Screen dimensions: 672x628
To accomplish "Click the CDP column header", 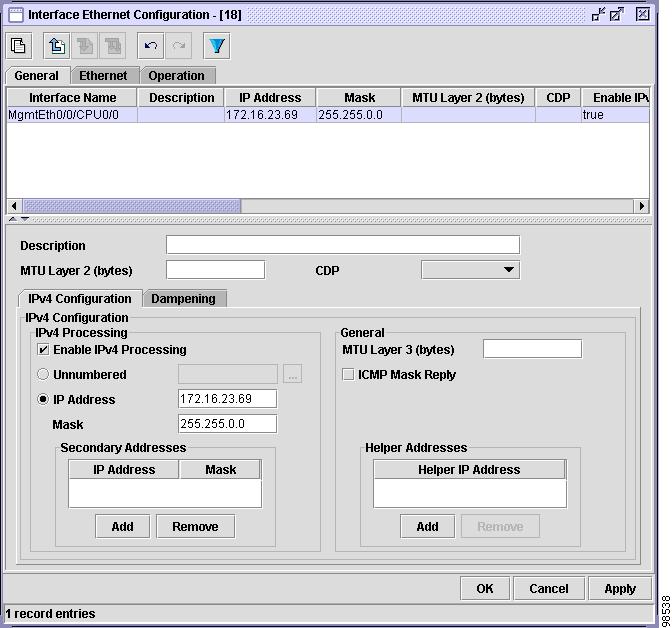I will [x=558, y=98].
